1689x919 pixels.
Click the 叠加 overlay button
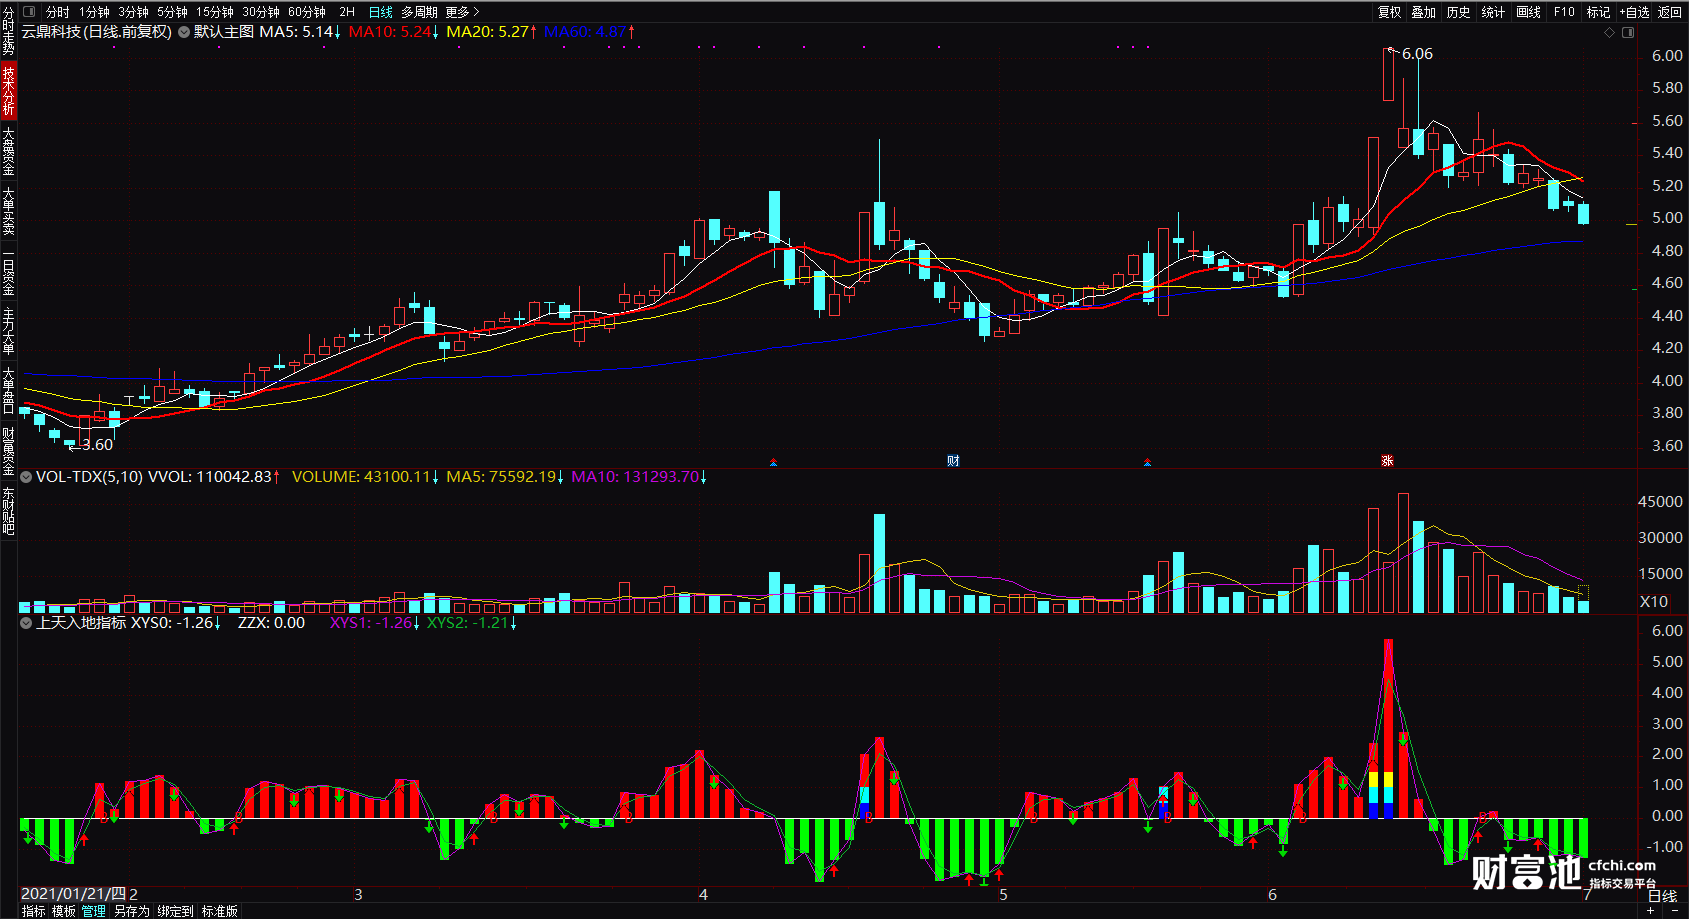[x=1423, y=12]
